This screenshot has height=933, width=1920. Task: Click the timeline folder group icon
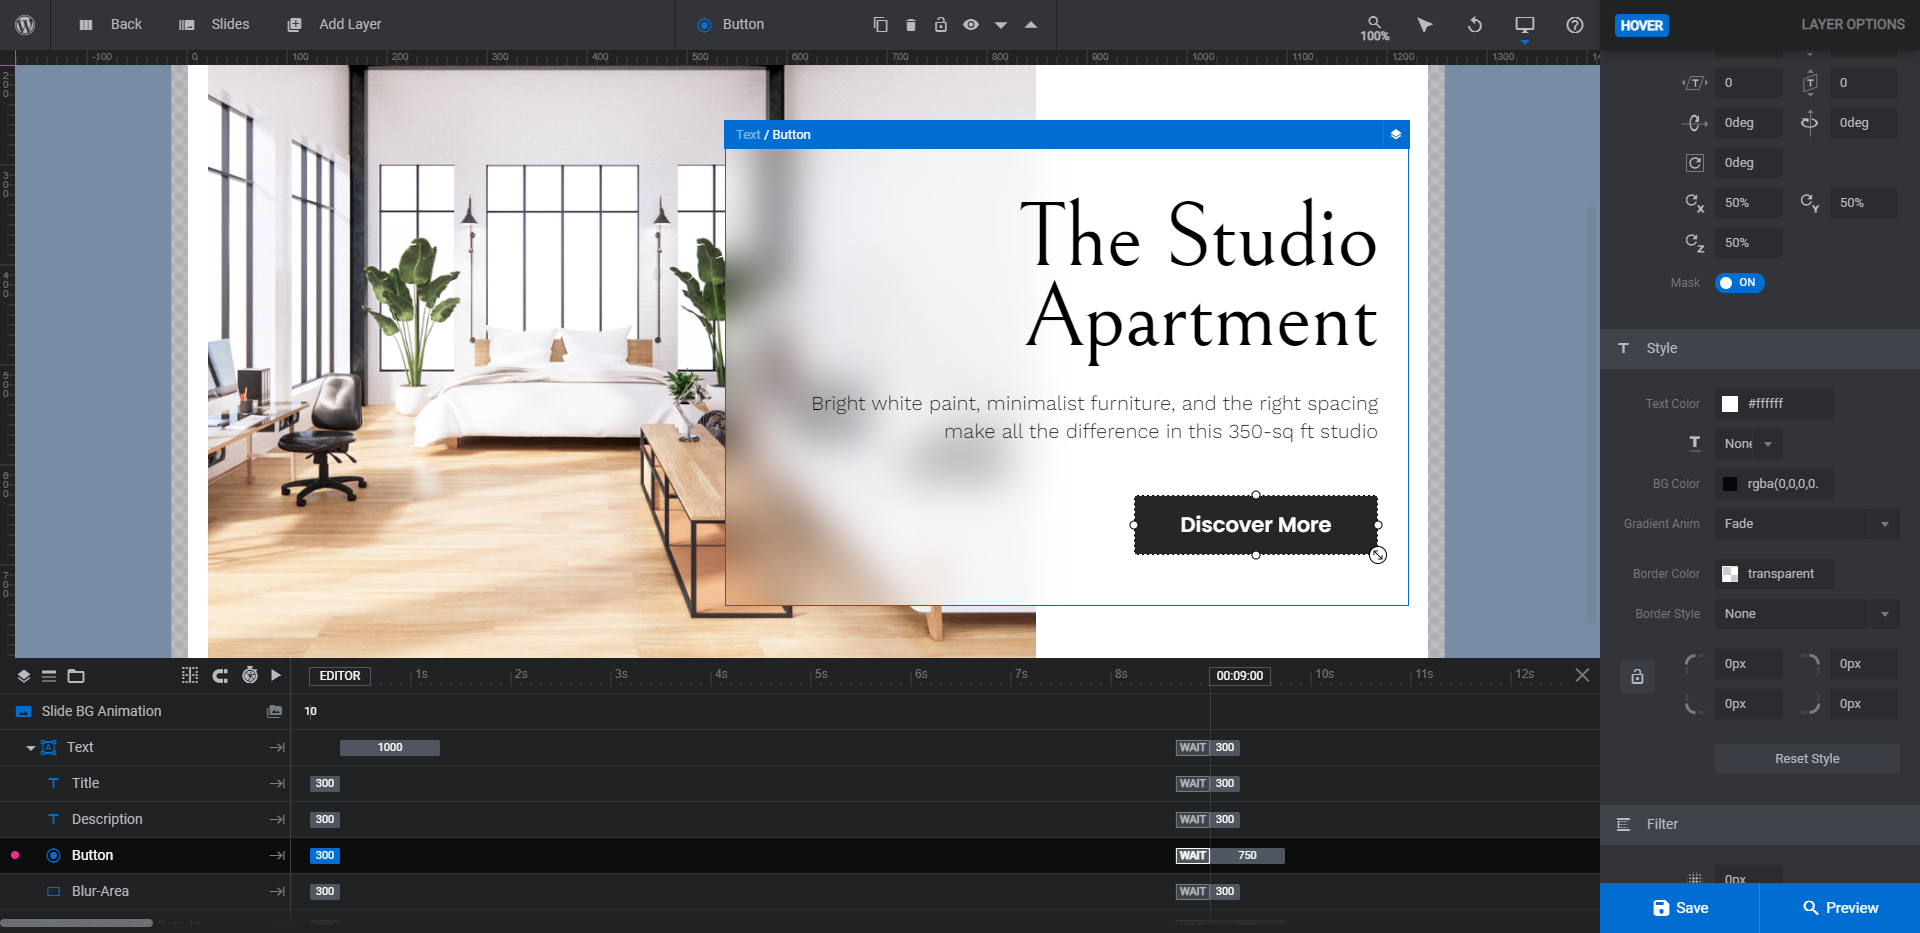[x=76, y=676]
